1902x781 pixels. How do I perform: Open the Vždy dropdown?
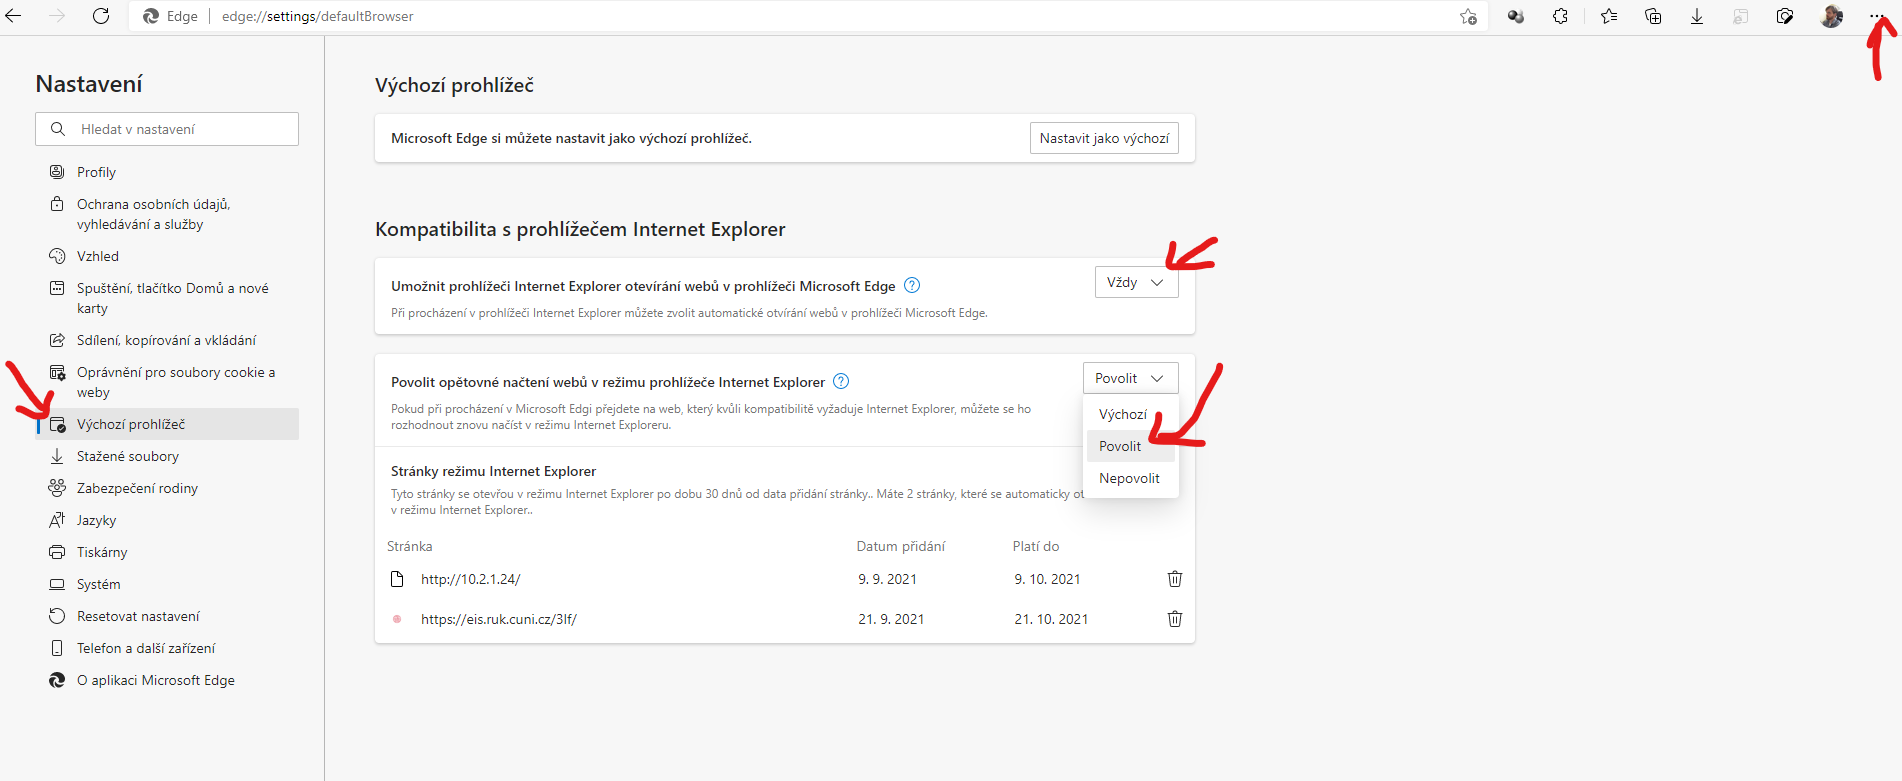click(1136, 282)
